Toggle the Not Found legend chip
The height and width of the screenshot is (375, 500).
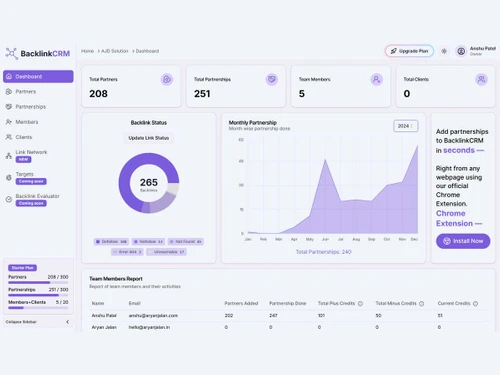tap(186, 242)
